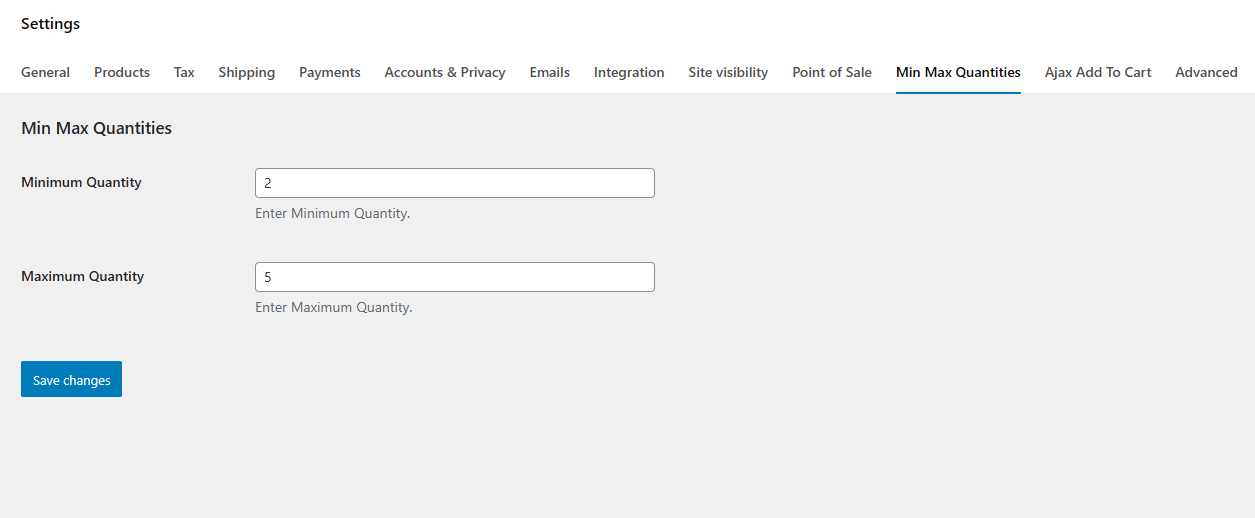This screenshot has height=518, width=1255.
Task: Select the Min Max Quantities tab
Action: click(958, 72)
